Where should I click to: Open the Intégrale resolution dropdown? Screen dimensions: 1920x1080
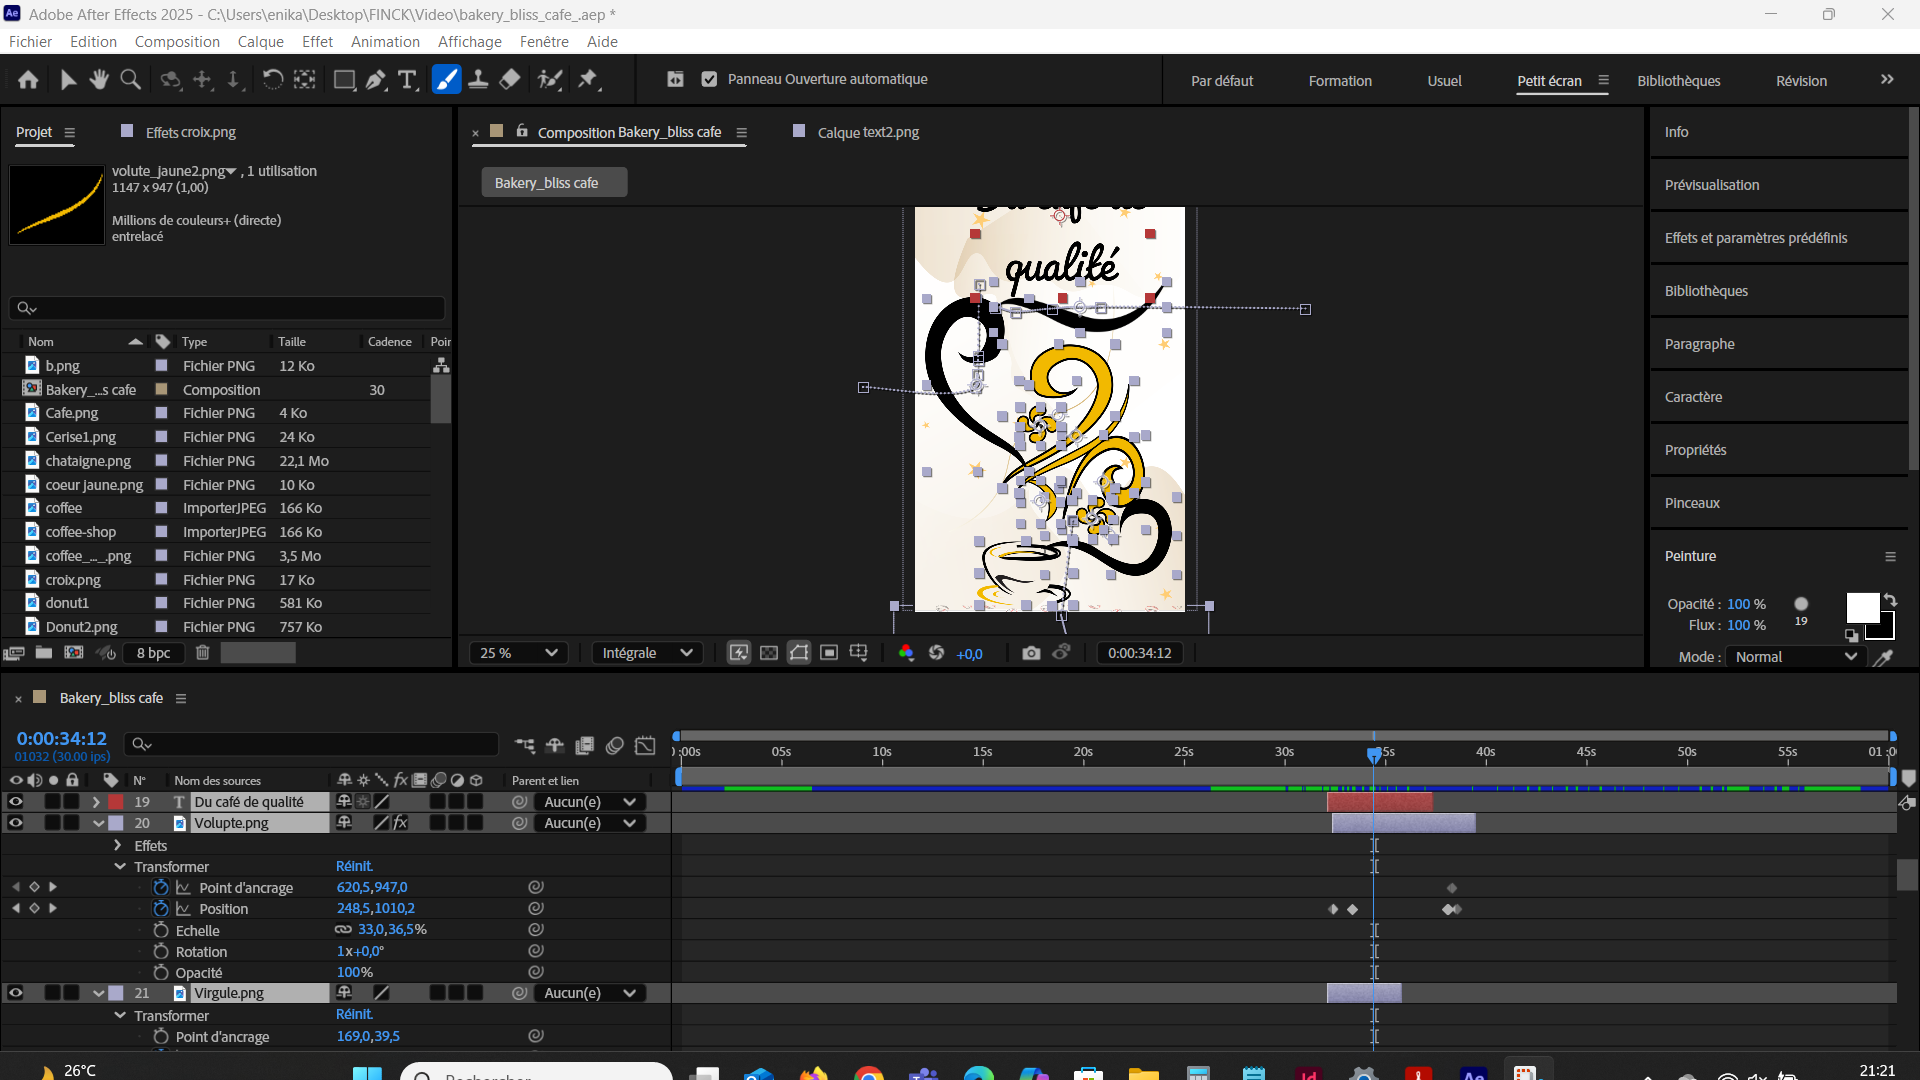647,653
